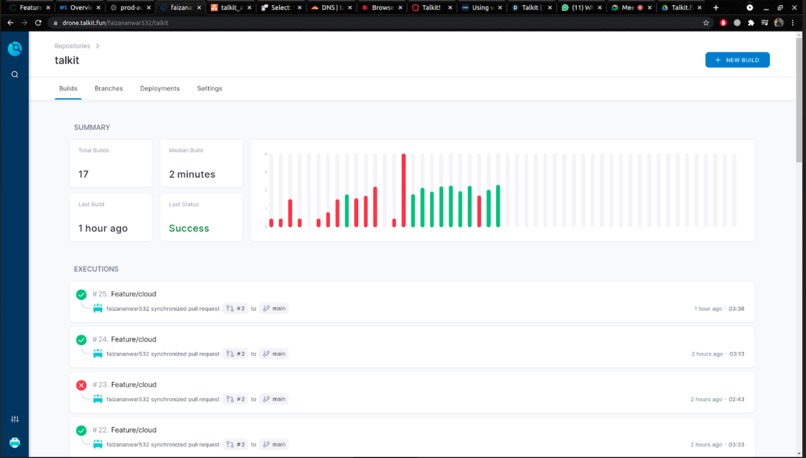Open the Chrome three-dot menu
This screenshot has width=806, height=458.
pyautogui.click(x=793, y=23)
